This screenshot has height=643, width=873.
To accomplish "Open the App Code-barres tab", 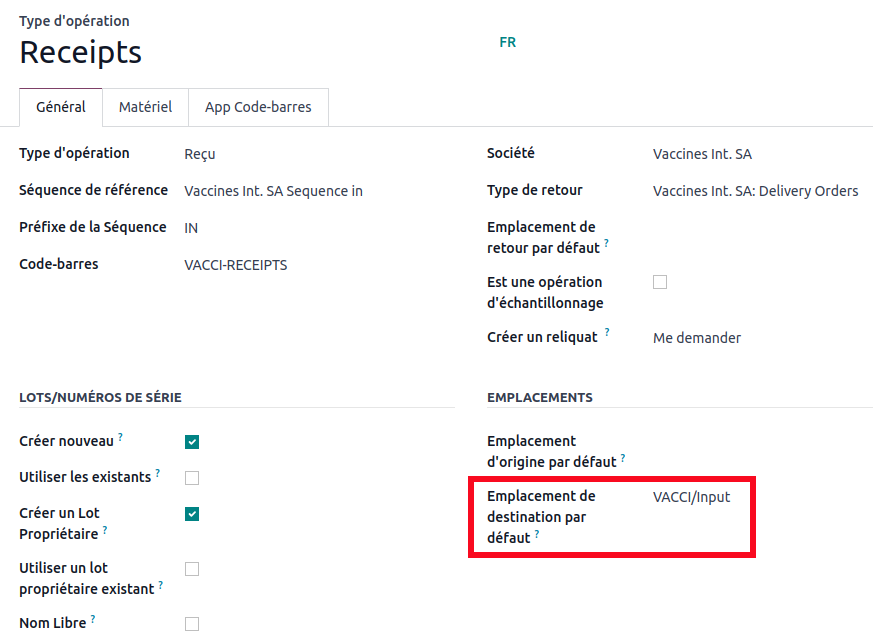I will point(258,107).
